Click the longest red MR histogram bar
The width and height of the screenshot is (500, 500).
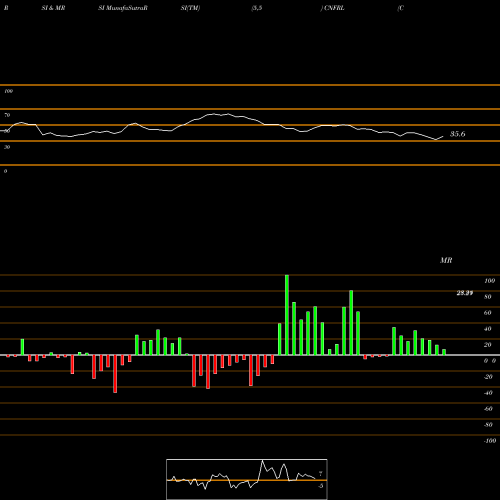click(115, 374)
